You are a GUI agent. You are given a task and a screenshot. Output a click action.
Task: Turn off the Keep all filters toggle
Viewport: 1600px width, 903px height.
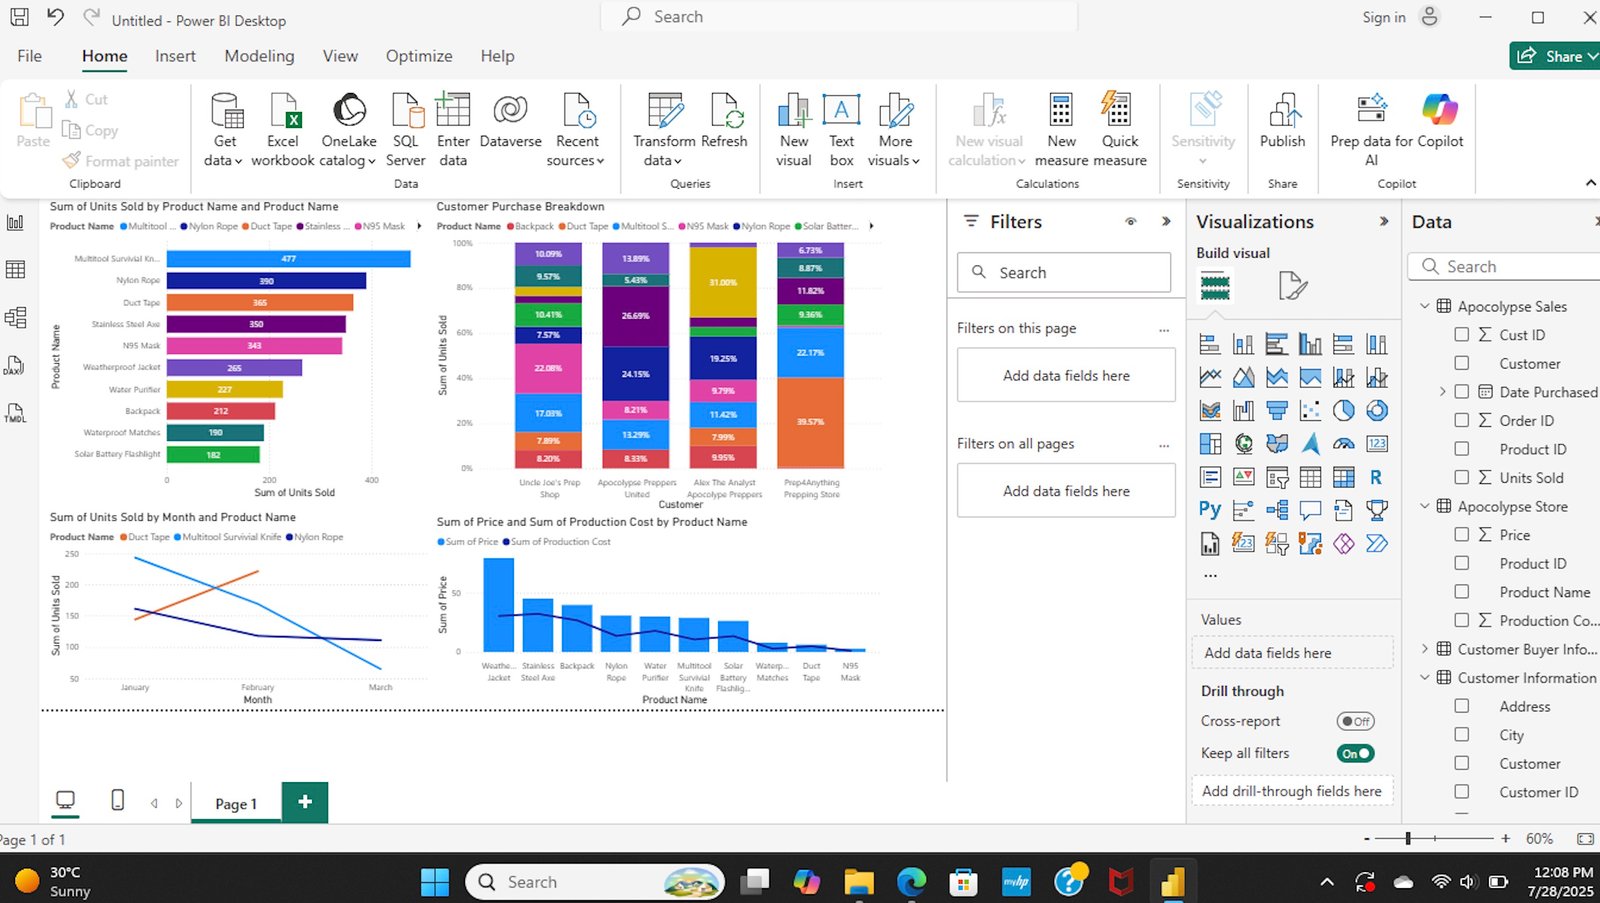(x=1355, y=753)
